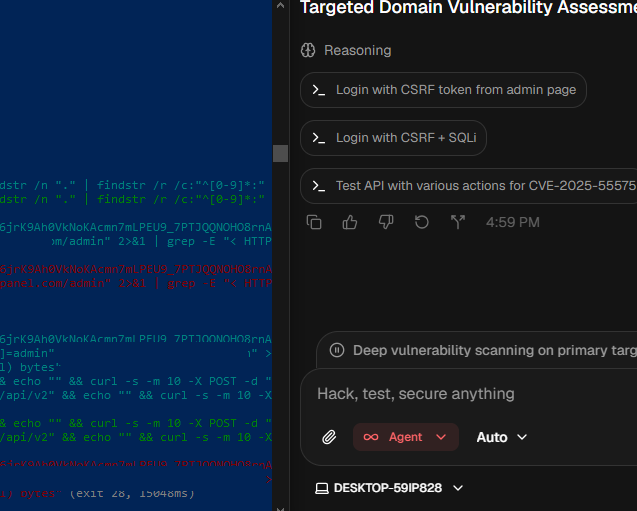Open the Agent mode dropdown
Viewport: 637px width, 511px height.
[406, 437]
